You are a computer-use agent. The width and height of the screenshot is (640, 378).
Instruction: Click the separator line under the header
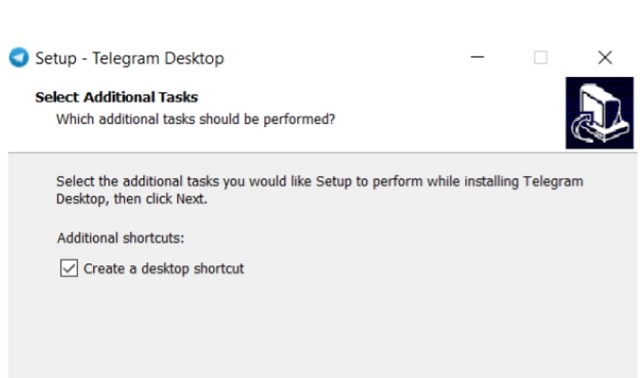322,153
